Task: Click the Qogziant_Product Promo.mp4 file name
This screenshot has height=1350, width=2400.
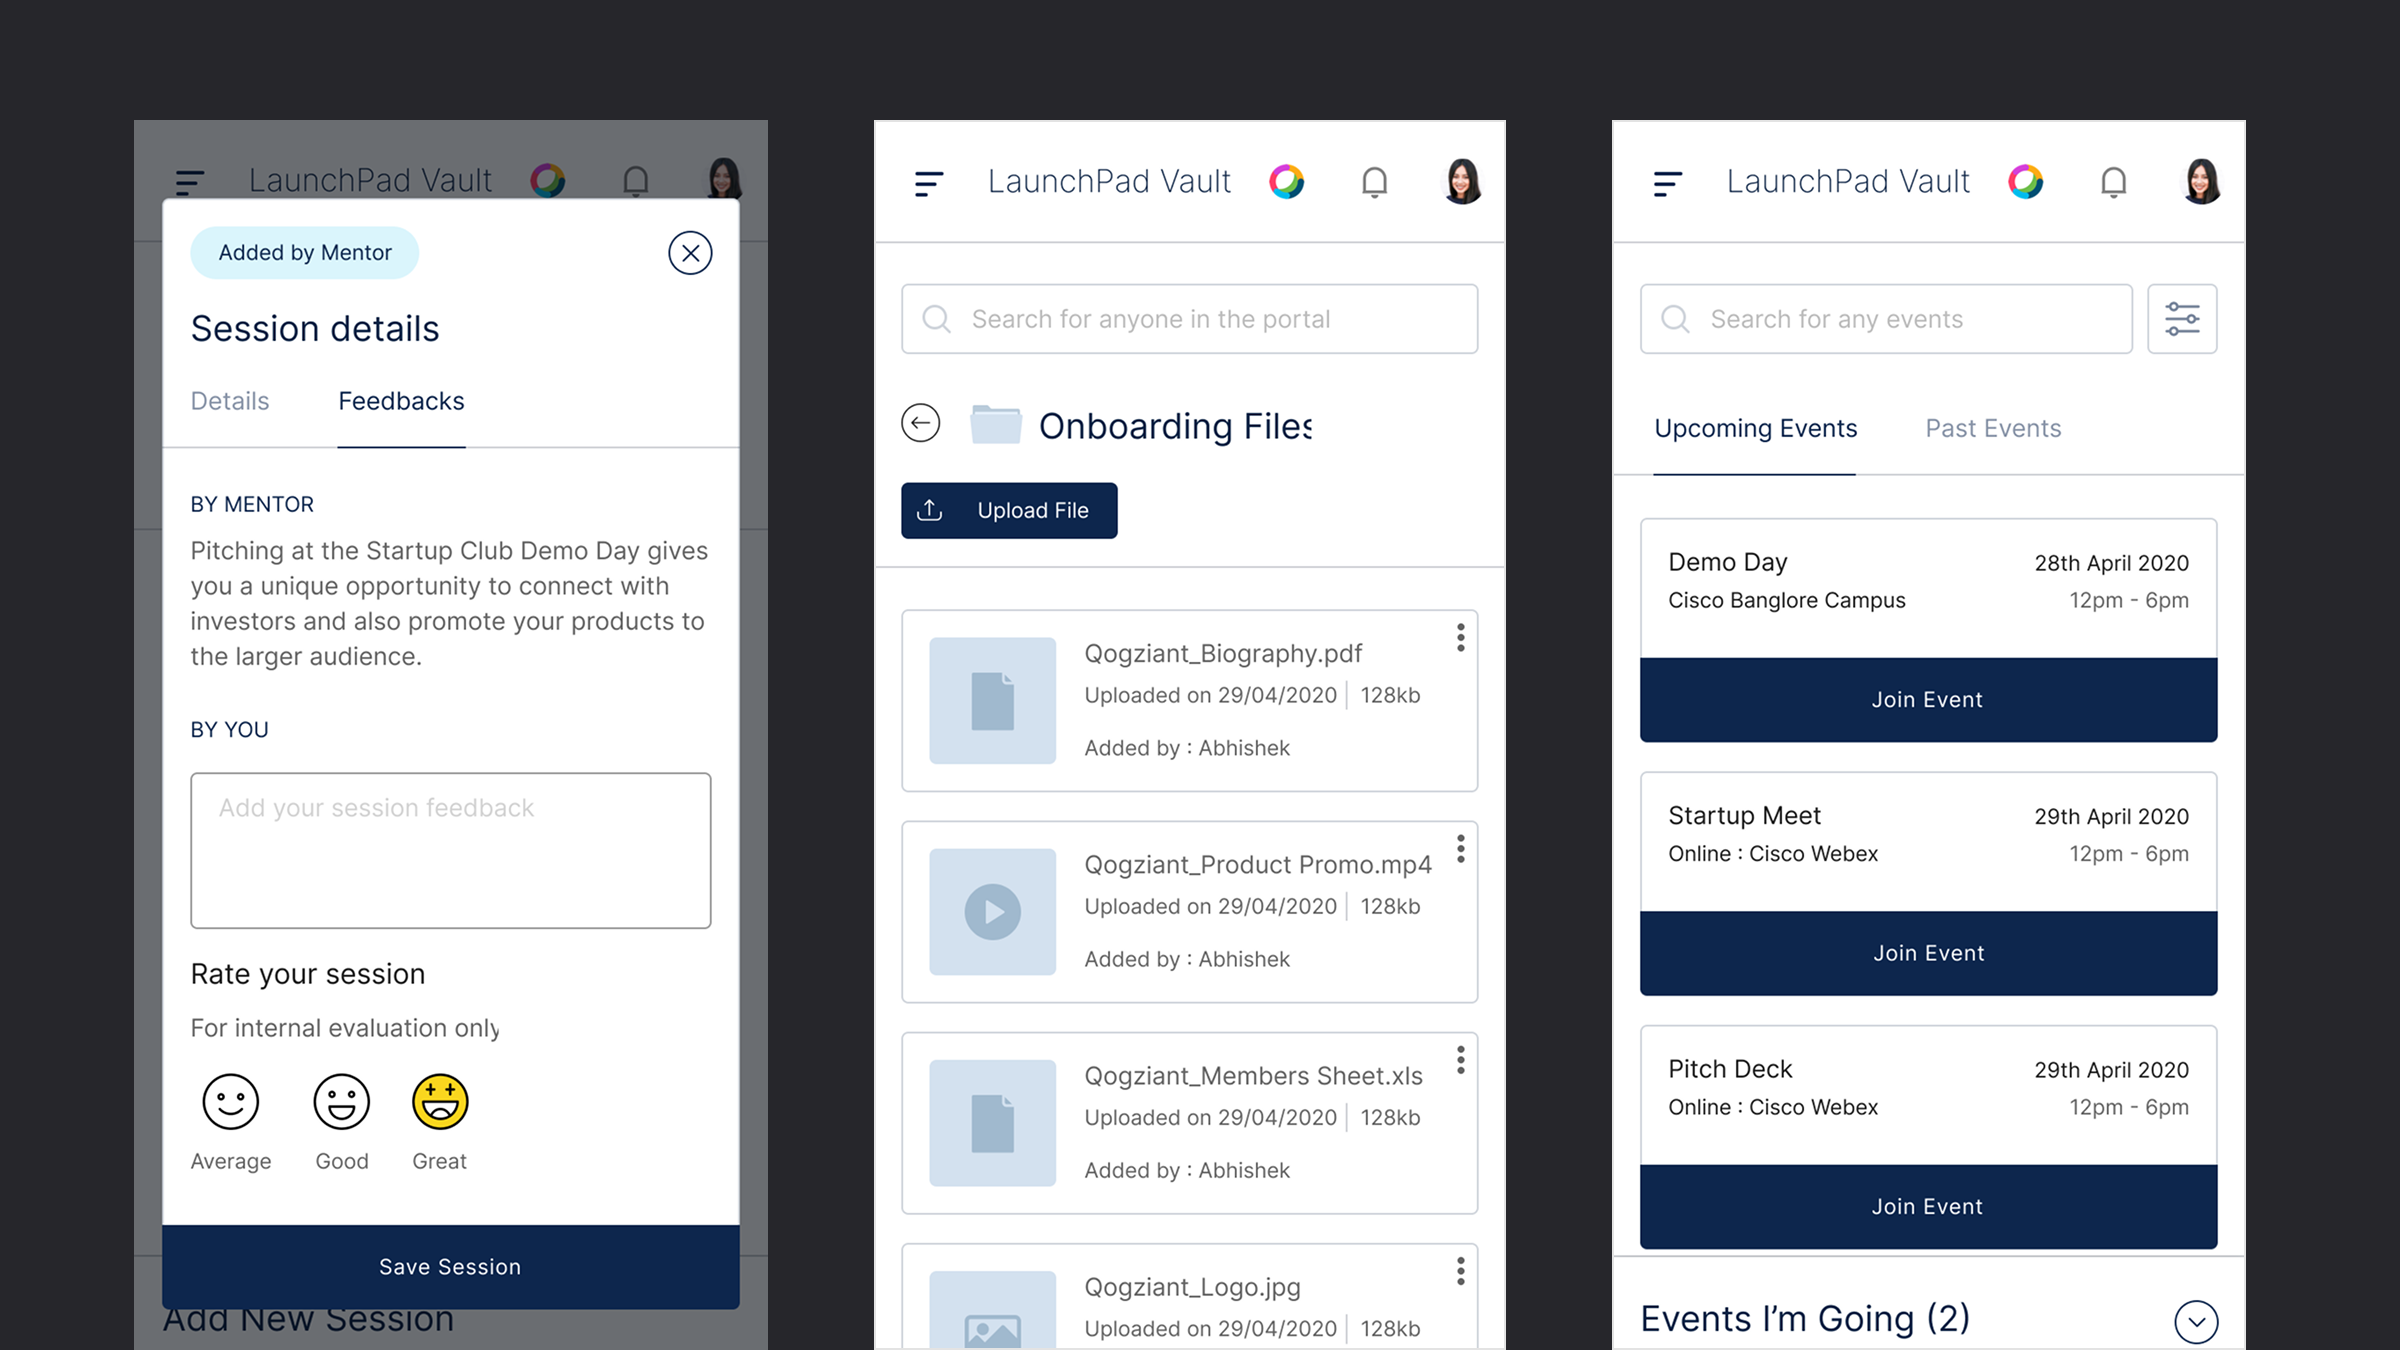Action: pos(1258,865)
